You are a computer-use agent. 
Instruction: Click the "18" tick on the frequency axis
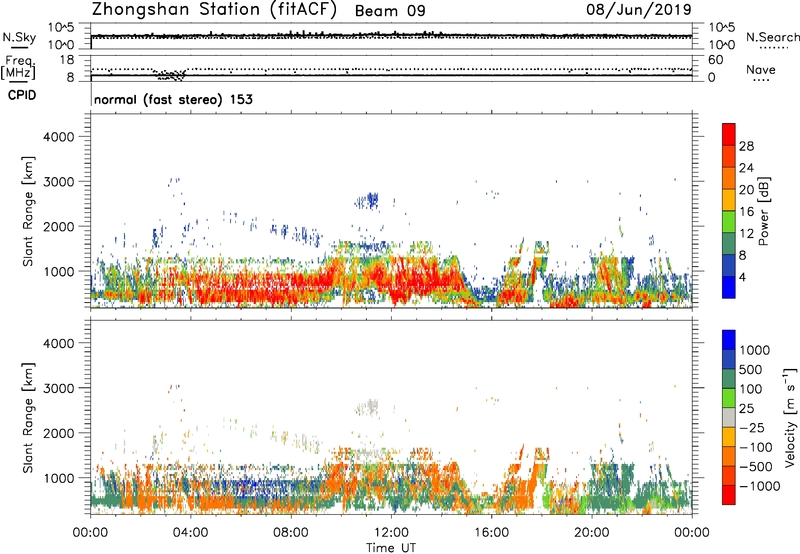pyautogui.click(x=67, y=60)
